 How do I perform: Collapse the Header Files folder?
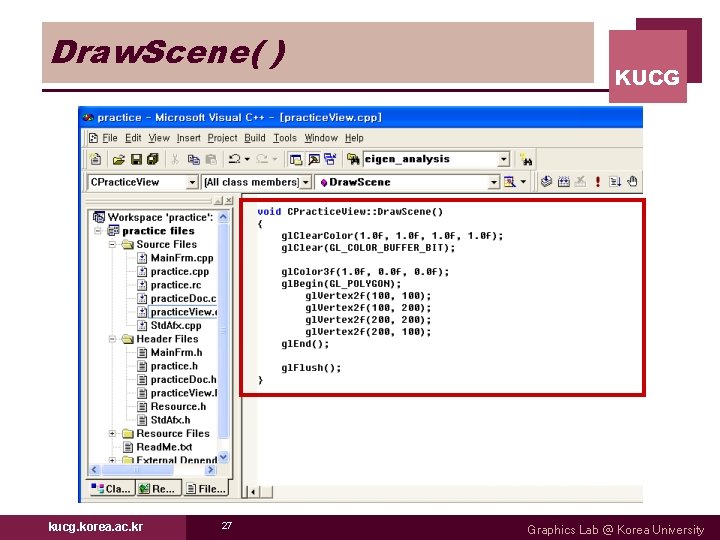[112, 339]
